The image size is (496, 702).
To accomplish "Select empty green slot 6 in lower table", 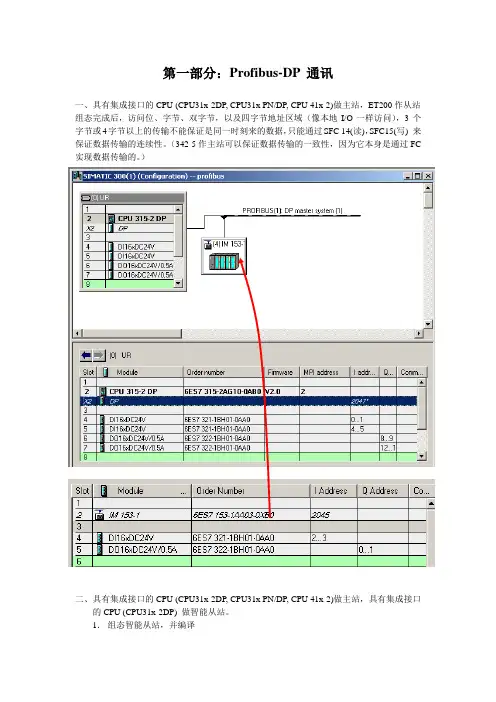I will point(250,561).
